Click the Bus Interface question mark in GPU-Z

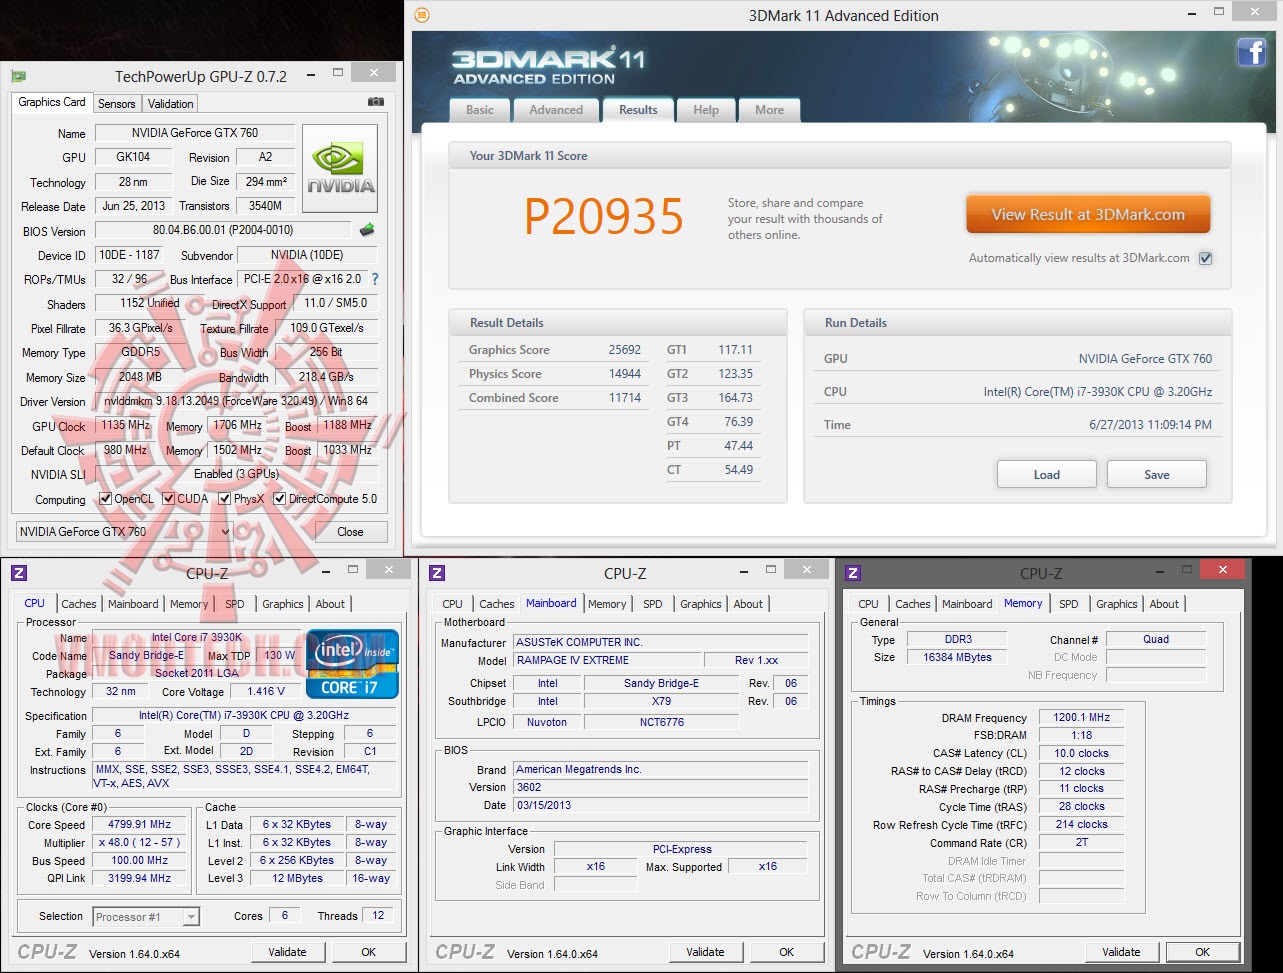click(375, 279)
